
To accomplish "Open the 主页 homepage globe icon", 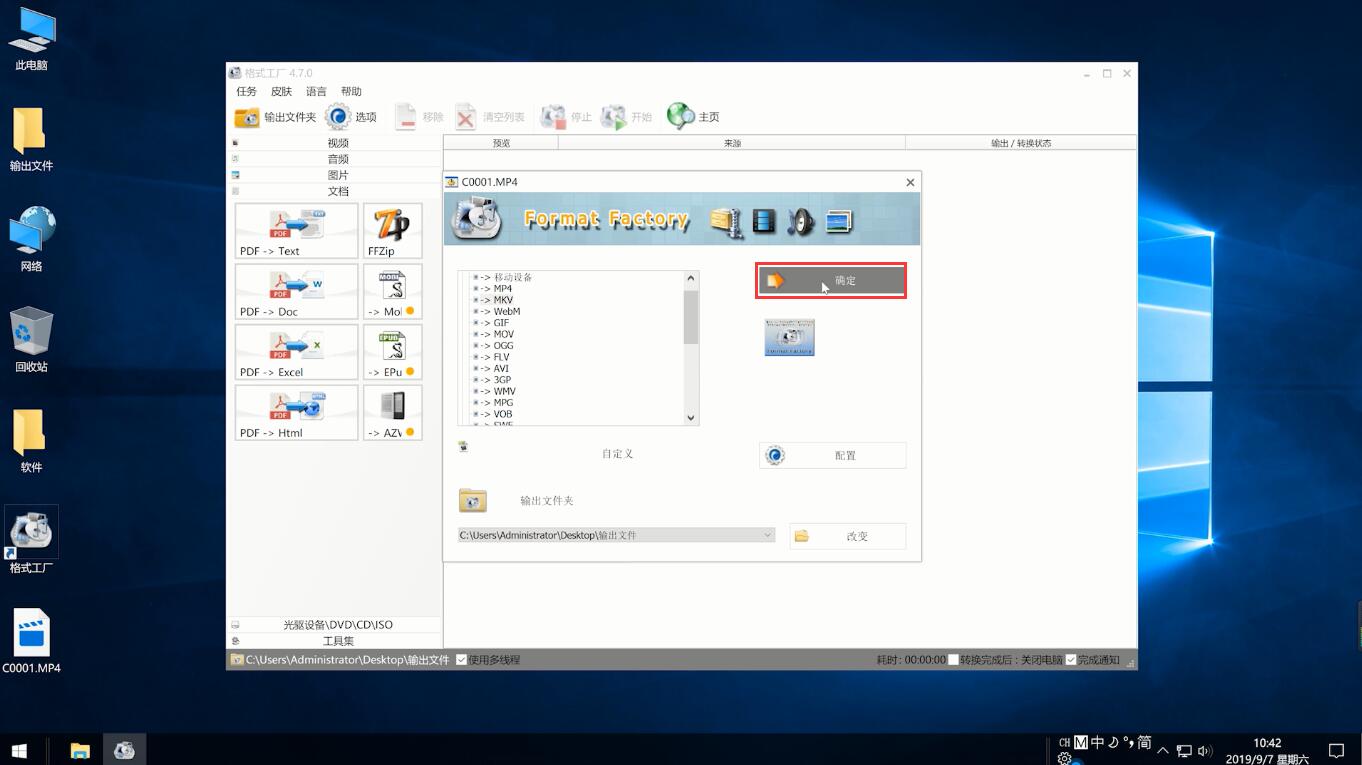I will pos(680,117).
